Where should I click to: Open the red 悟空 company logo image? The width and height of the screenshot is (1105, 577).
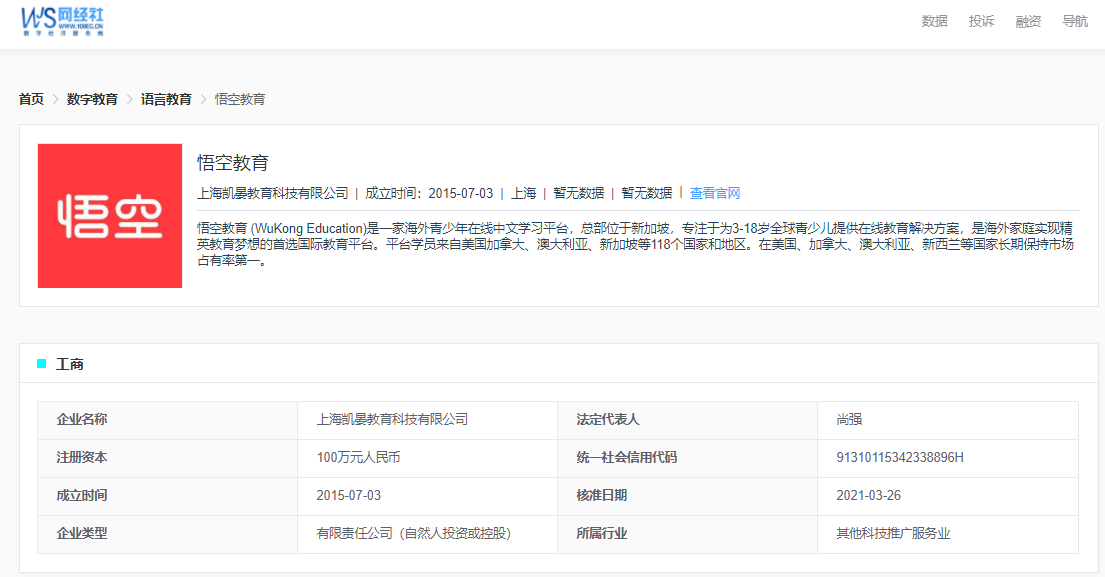click(x=110, y=216)
